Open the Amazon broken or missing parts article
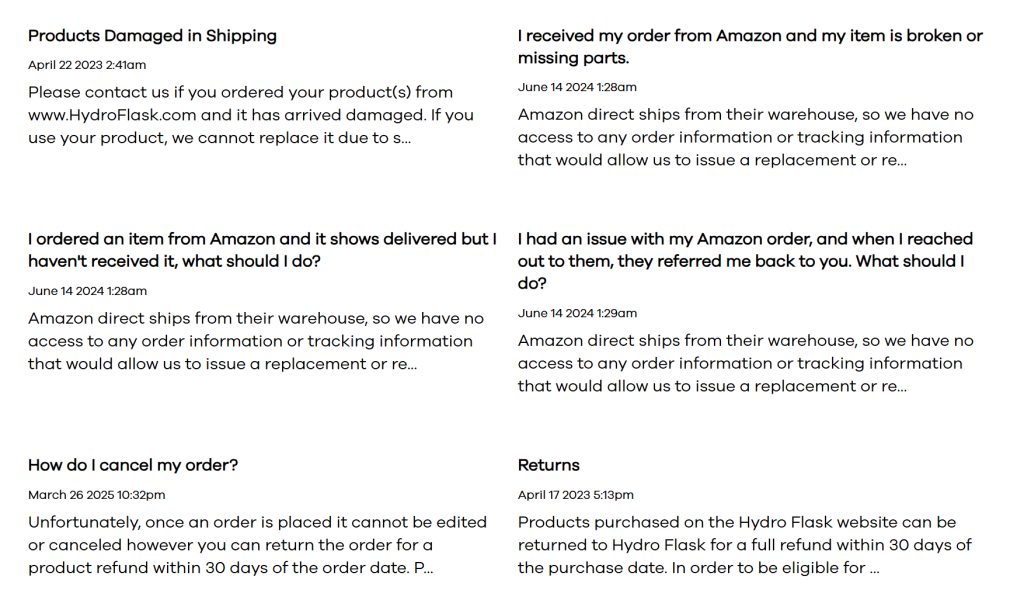The image size is (1024, 600). click(750, 47)
